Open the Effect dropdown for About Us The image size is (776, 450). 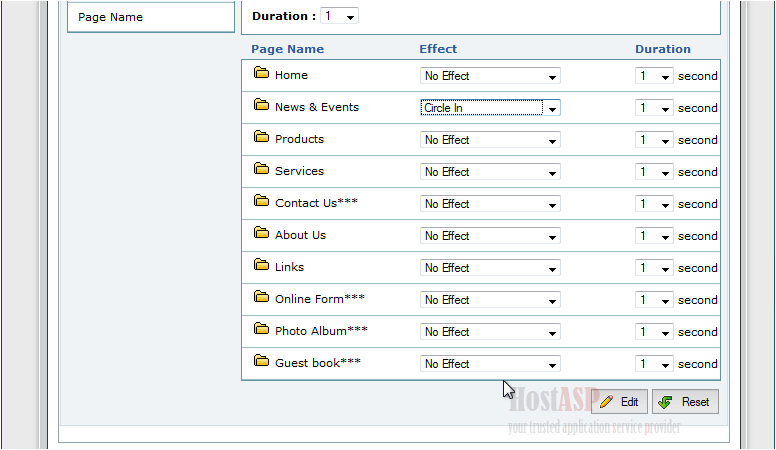(x=490, y=236)
